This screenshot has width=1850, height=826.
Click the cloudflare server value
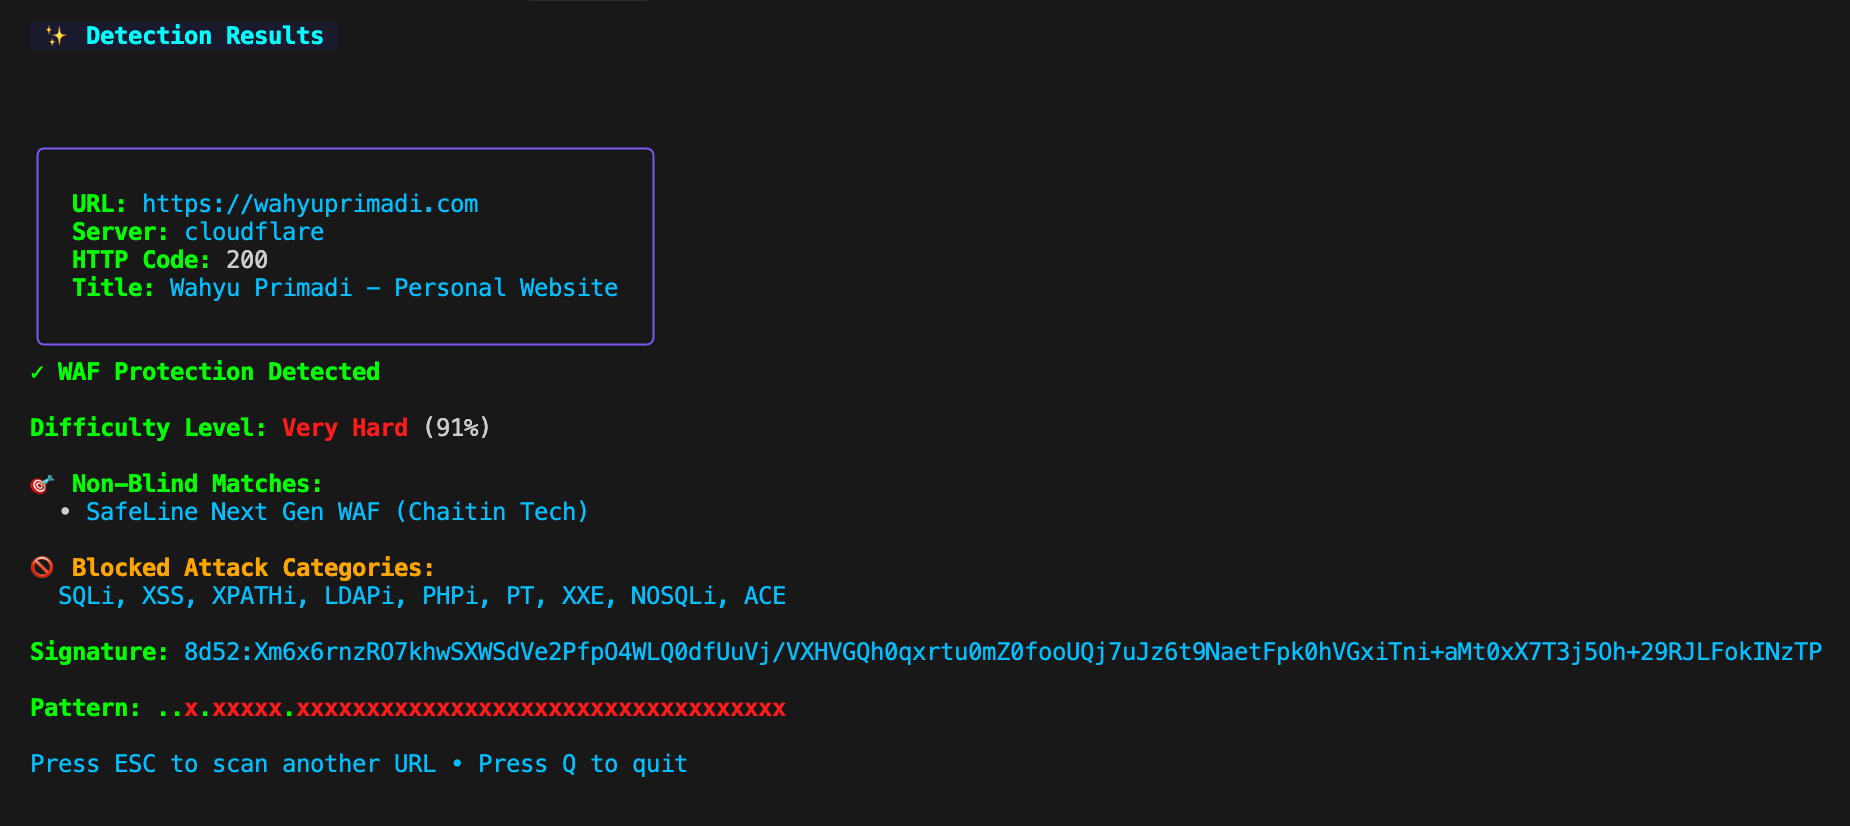[254, 232]
